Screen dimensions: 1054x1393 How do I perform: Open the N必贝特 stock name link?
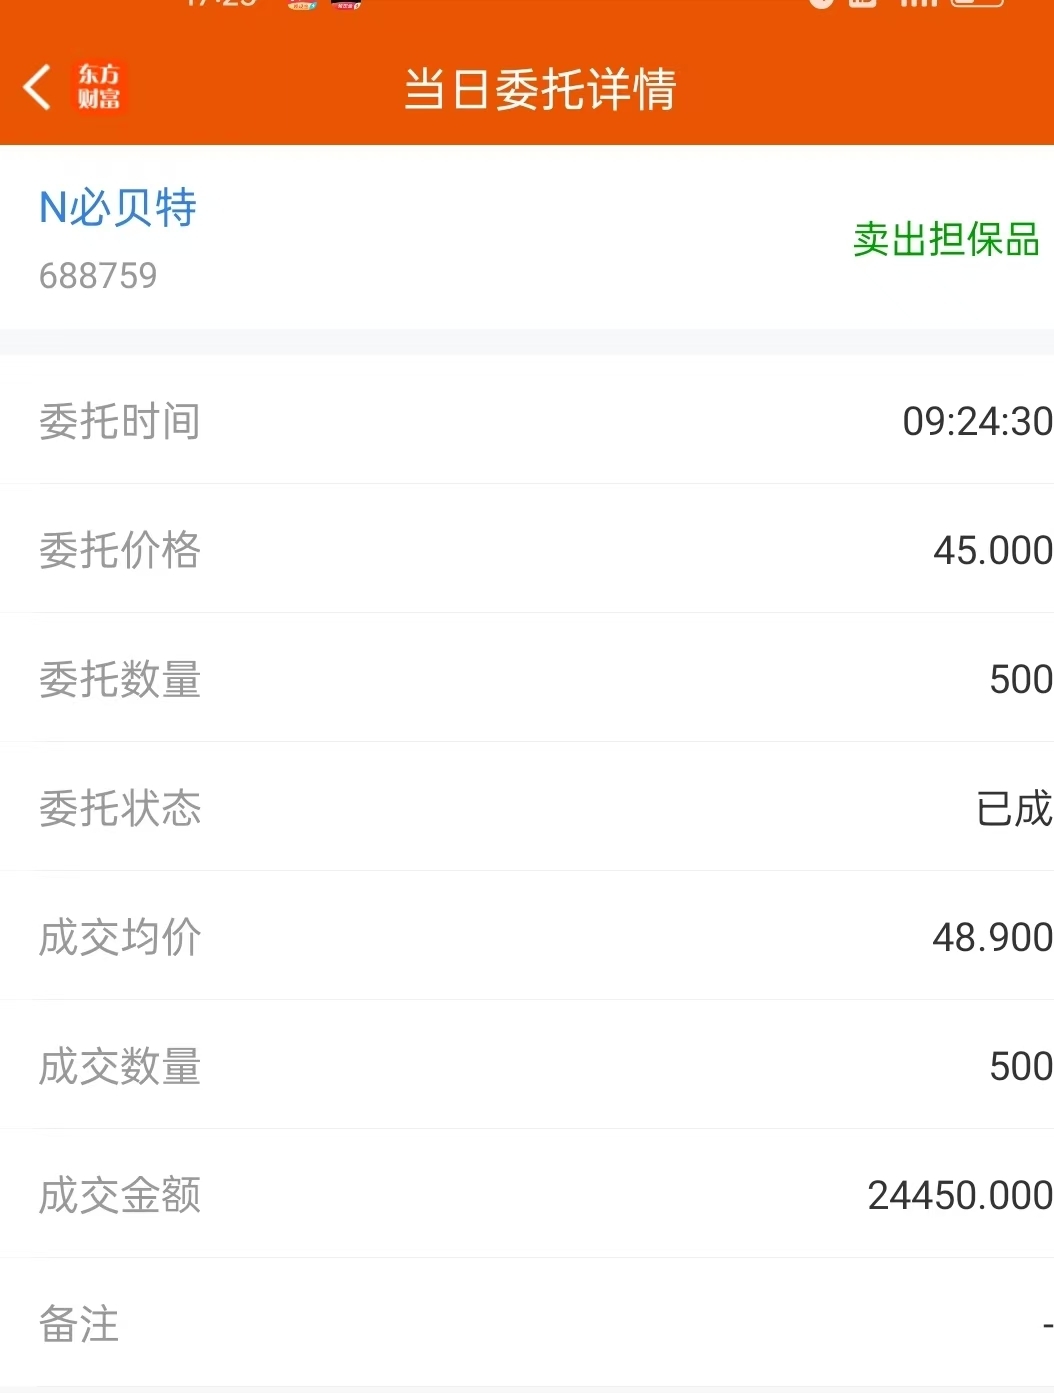click(x=118, y=208)
